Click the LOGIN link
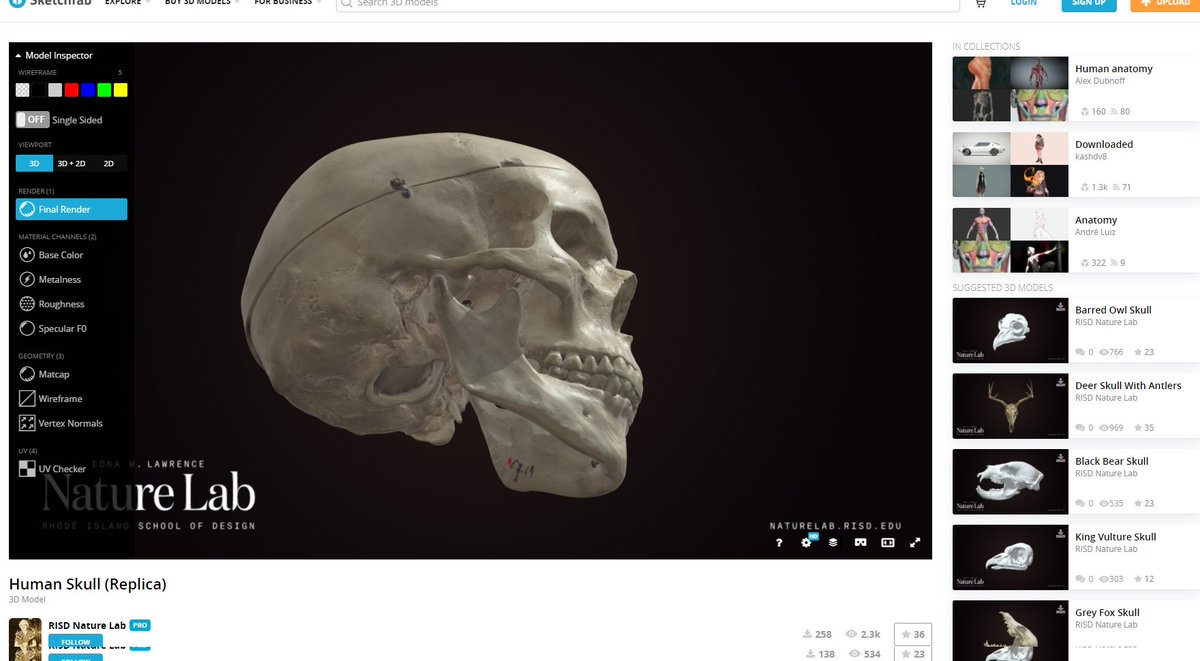Viewport: 1200px width, 661px height. [1024, 3]
